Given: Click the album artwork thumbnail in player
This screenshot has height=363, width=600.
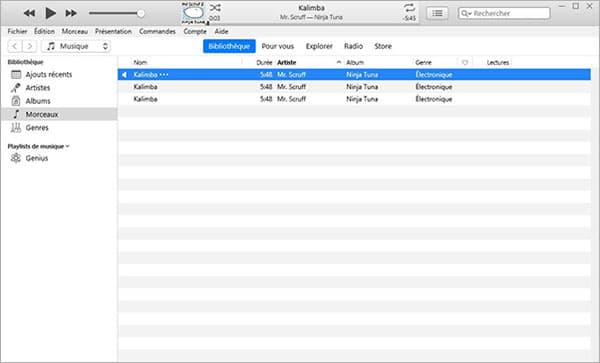Looking at the screenshot, I should tap(194, 13).
